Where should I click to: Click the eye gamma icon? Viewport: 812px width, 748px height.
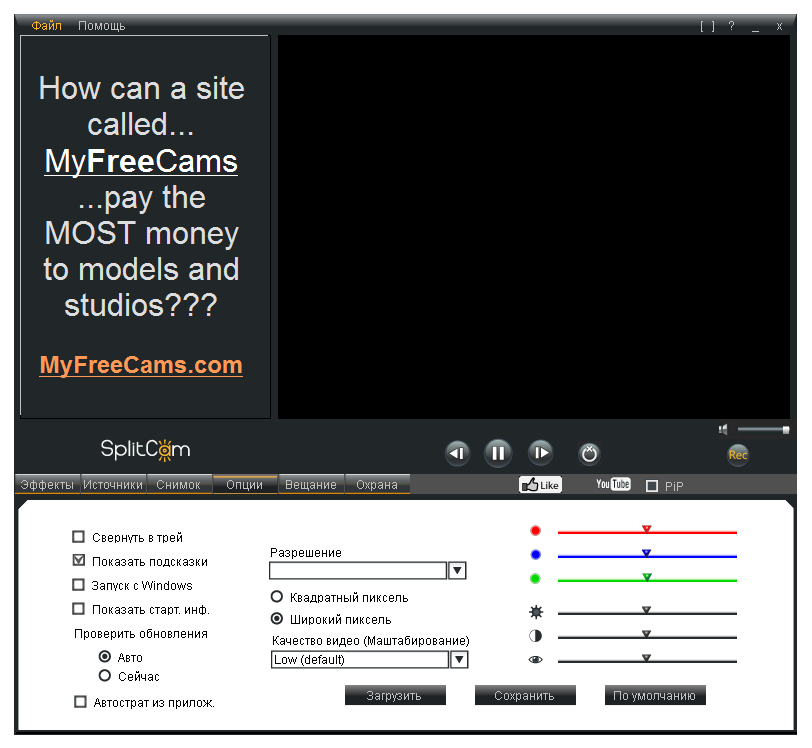[x=535, y=659]
